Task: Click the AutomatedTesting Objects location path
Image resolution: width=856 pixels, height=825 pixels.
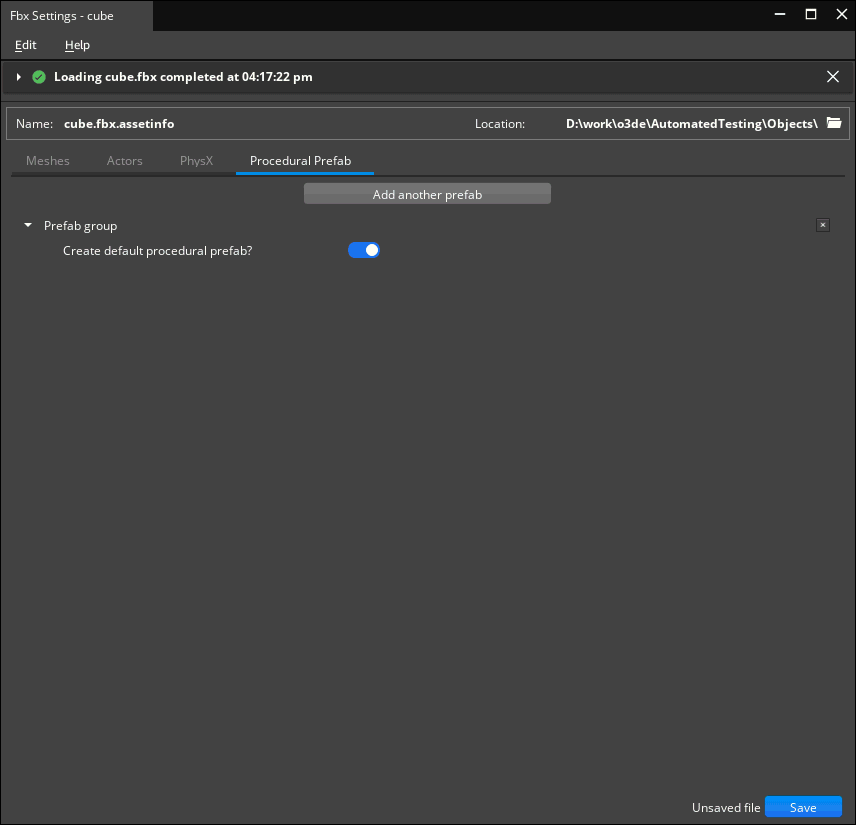Action: point(691,123)
